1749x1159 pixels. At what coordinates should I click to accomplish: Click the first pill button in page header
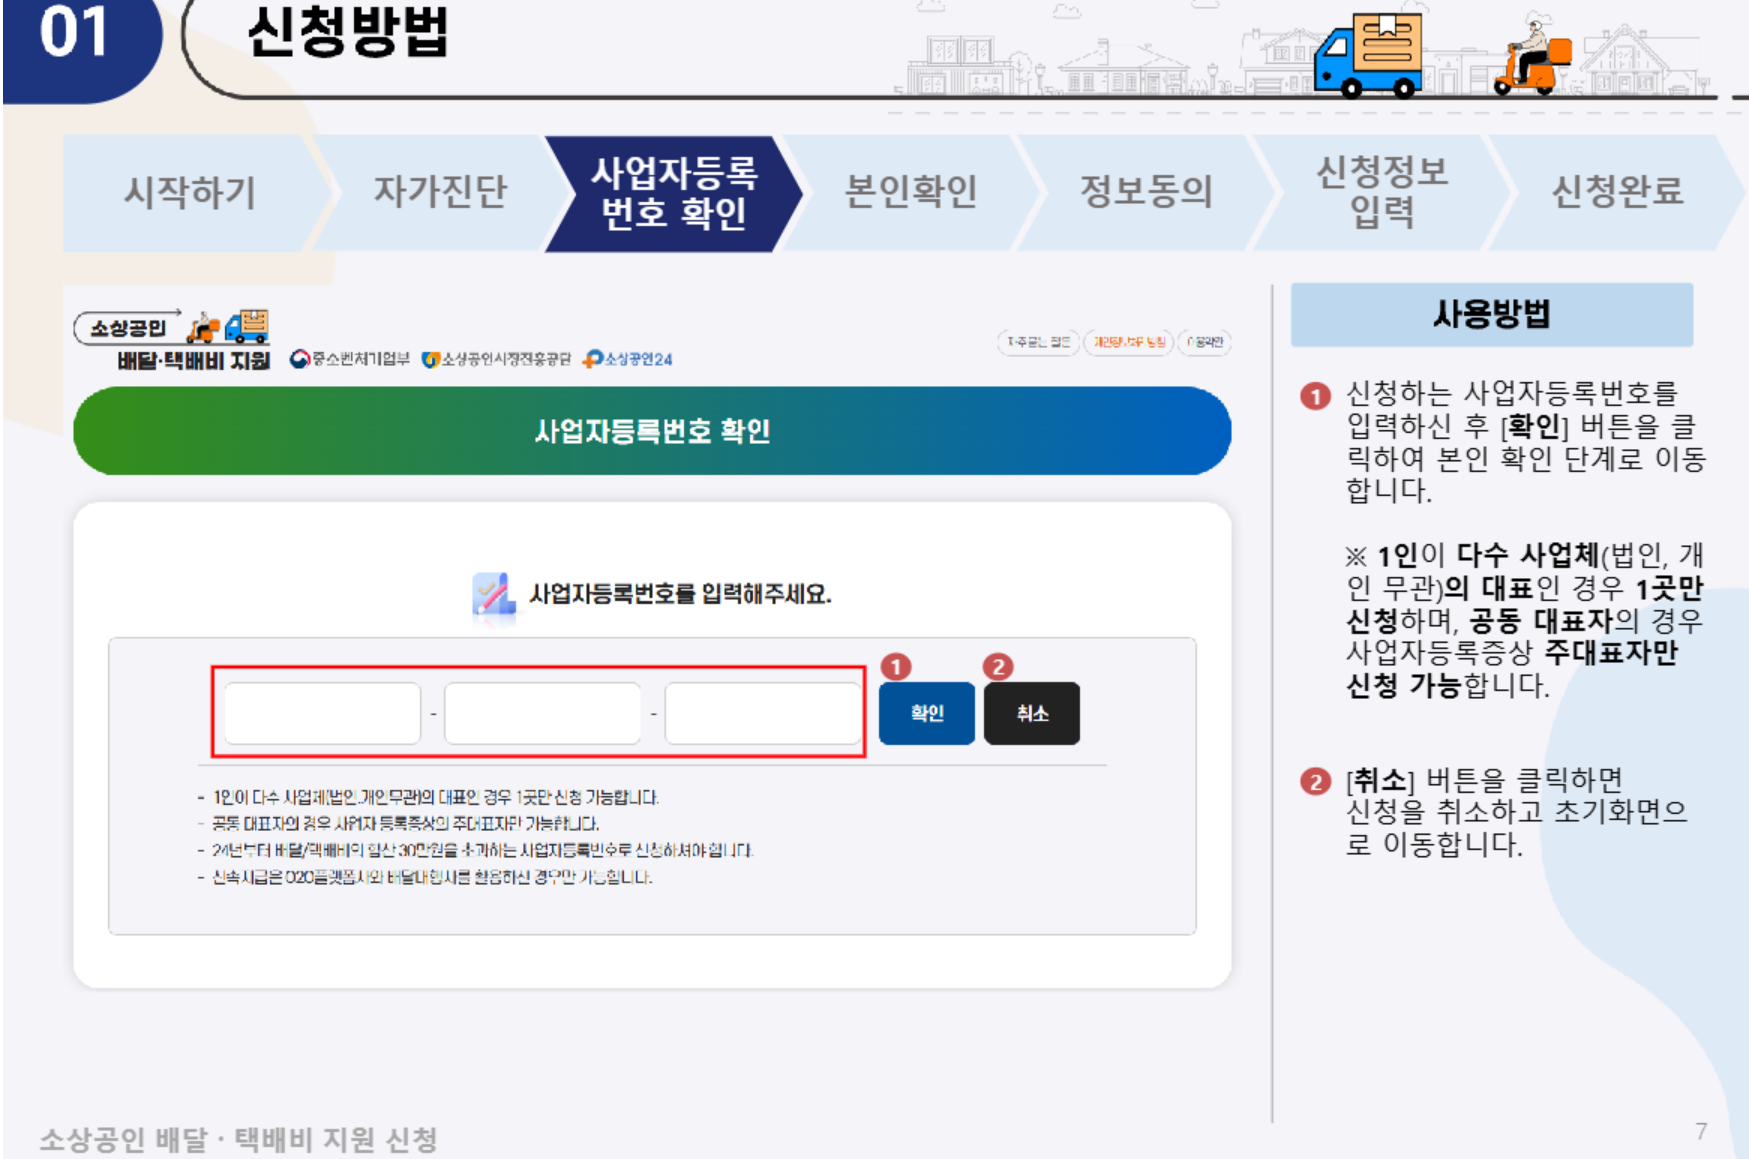[x=1038, y=342]
